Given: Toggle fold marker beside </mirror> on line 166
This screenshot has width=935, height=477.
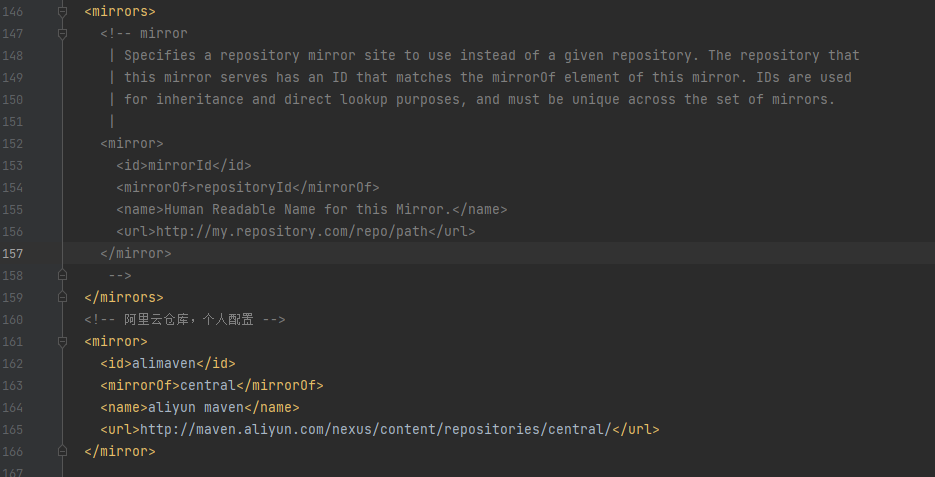Looking at the screenshot, I should [62, 451].
